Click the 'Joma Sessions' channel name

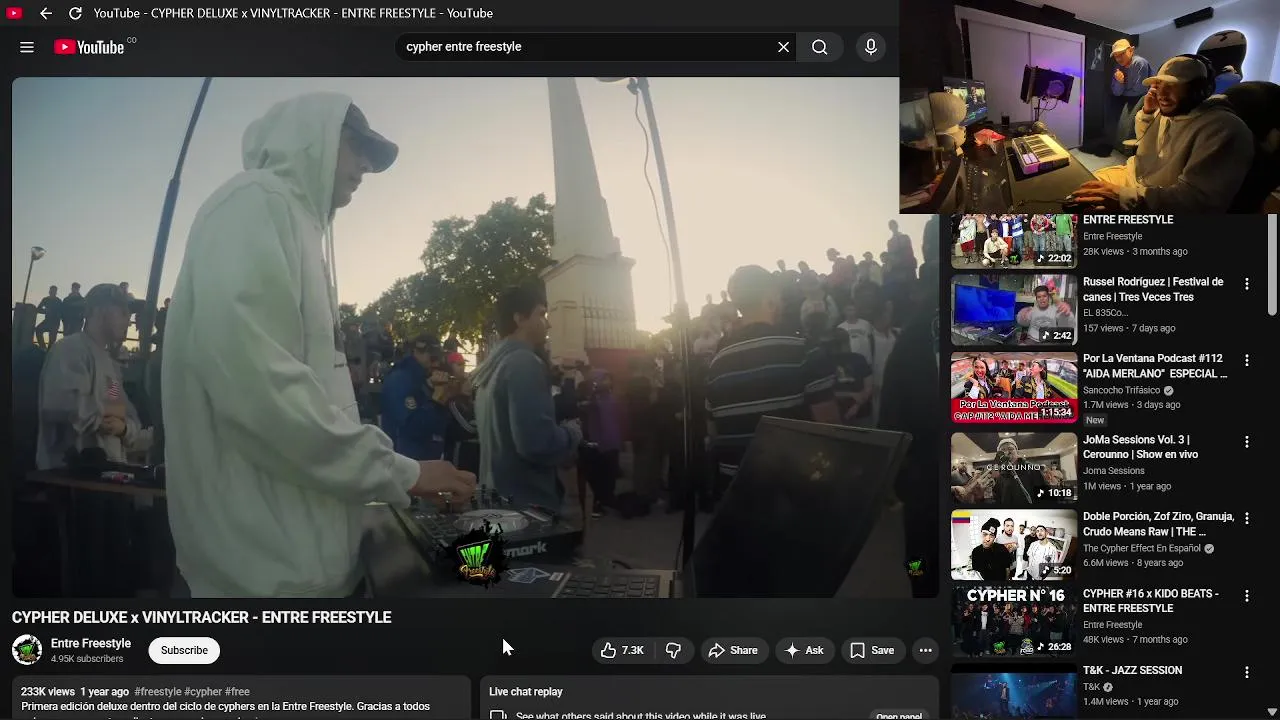(1114, 471)
